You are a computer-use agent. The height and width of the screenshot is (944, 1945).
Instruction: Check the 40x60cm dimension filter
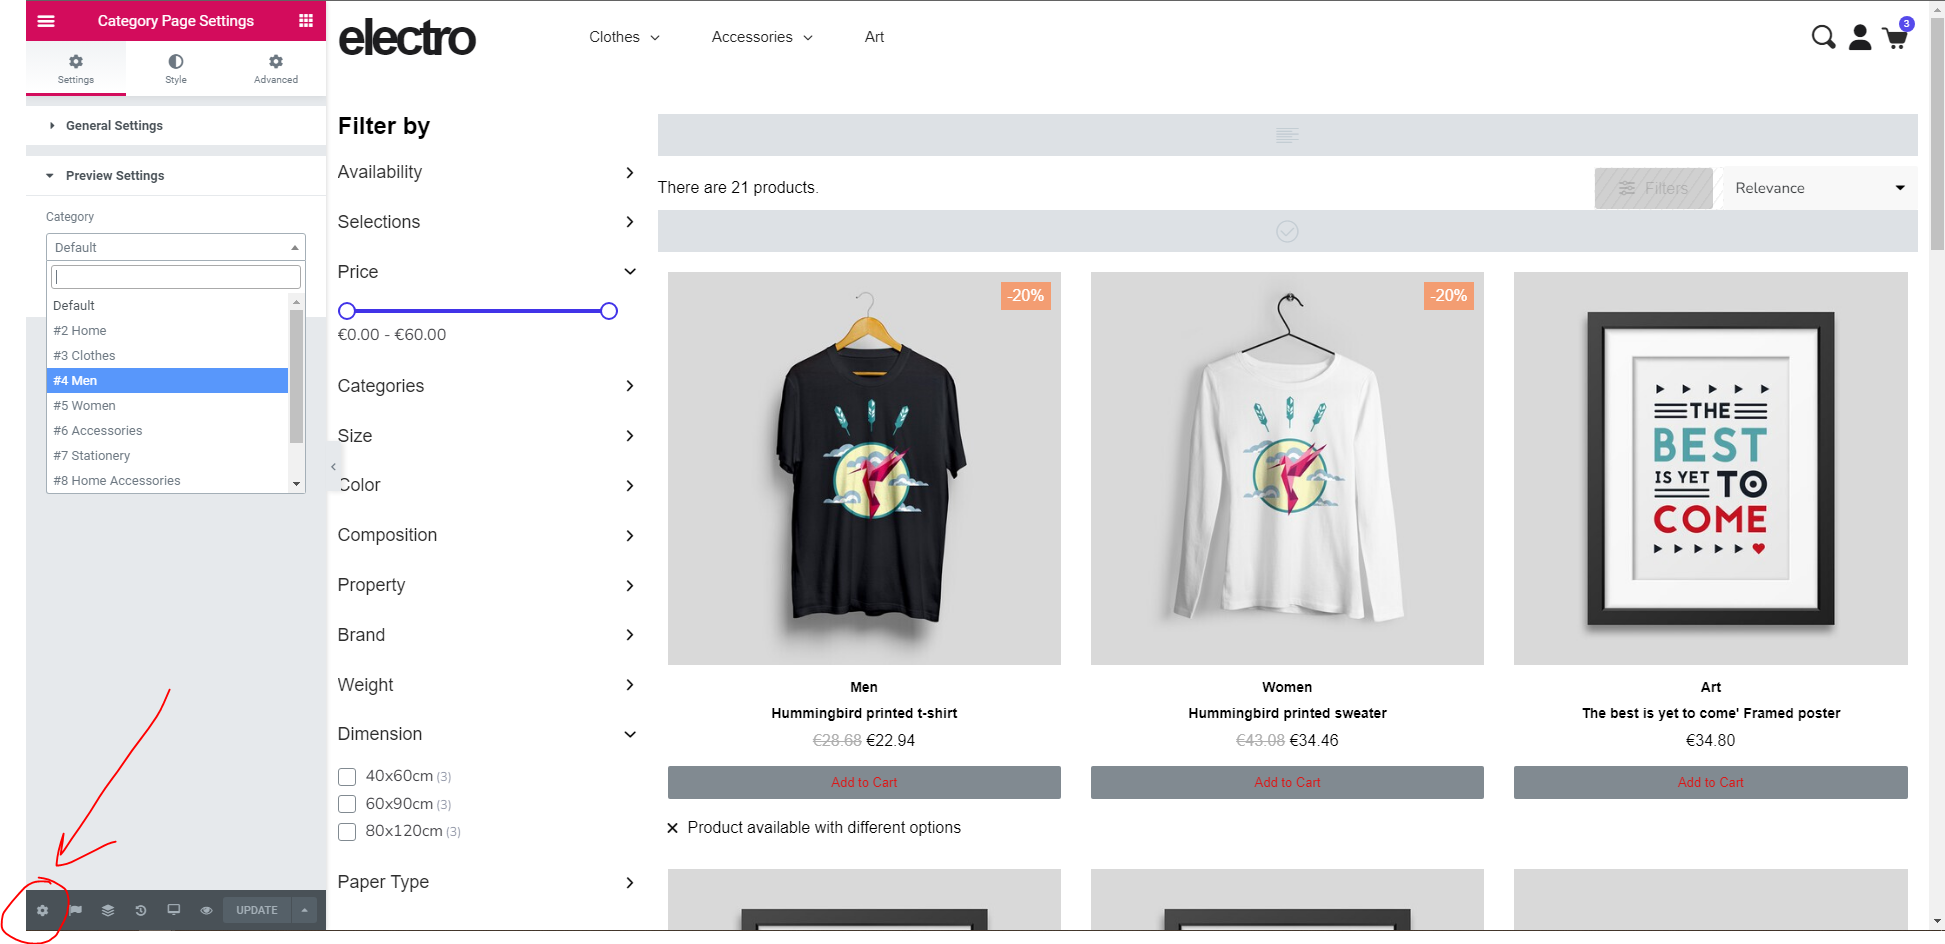click(347, 776)
